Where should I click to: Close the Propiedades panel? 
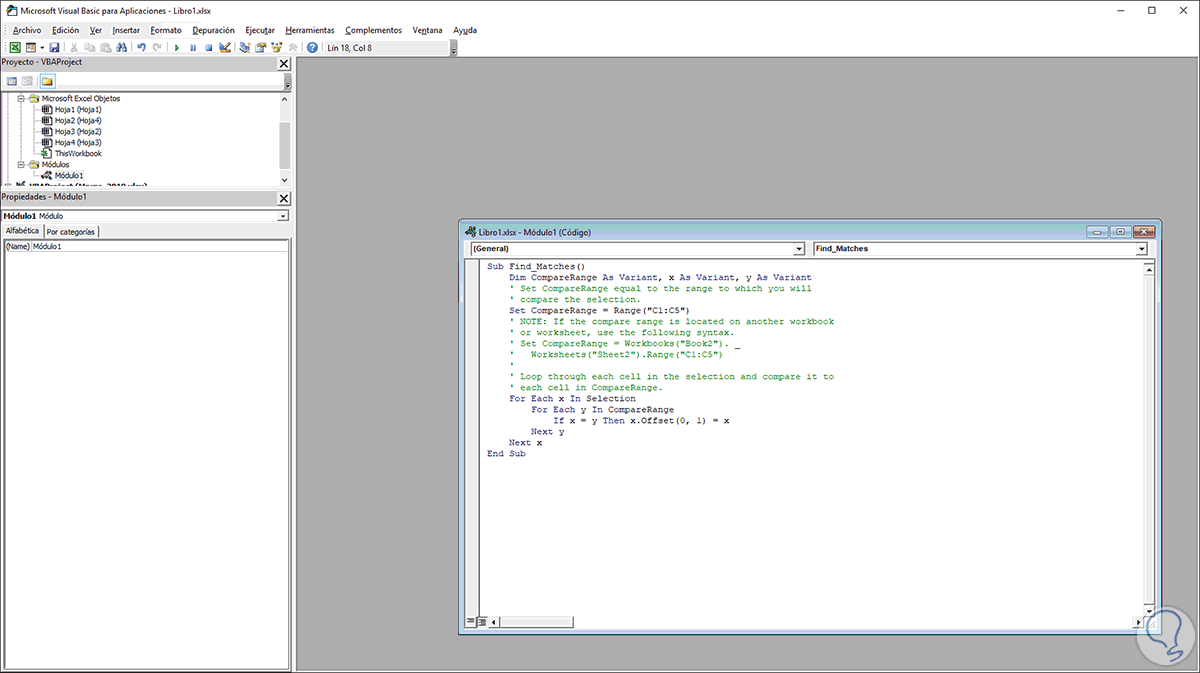[x=283, y=198]
